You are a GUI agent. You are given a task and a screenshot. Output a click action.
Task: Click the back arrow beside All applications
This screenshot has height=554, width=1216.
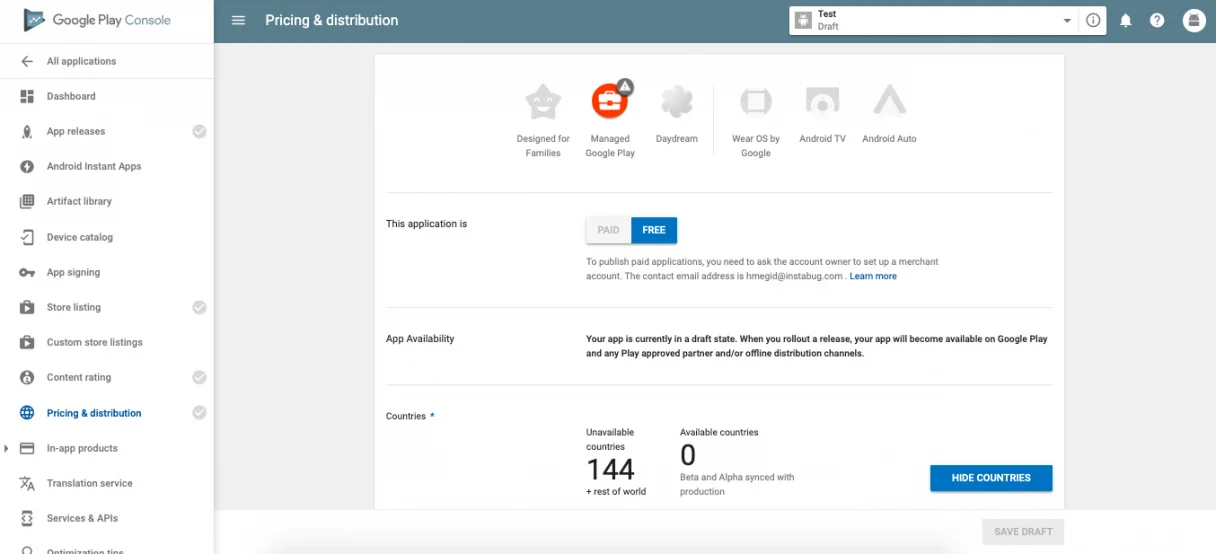27,61
